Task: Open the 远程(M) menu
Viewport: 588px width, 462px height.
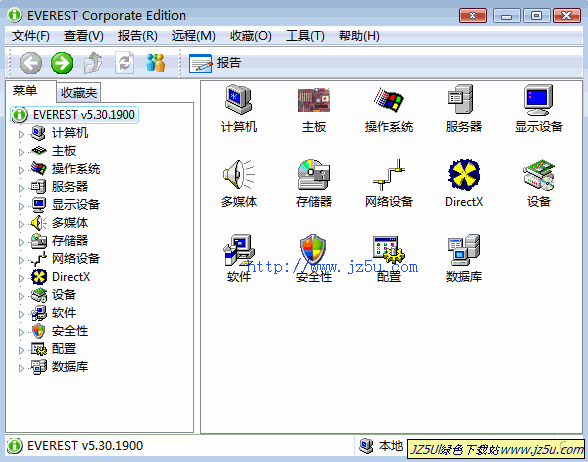Action: 194,36
